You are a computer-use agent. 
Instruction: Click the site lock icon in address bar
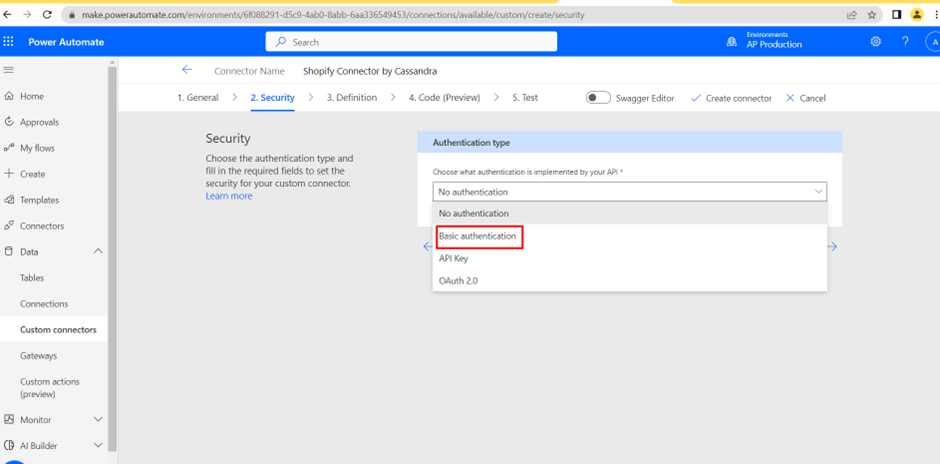click(71, 15)
